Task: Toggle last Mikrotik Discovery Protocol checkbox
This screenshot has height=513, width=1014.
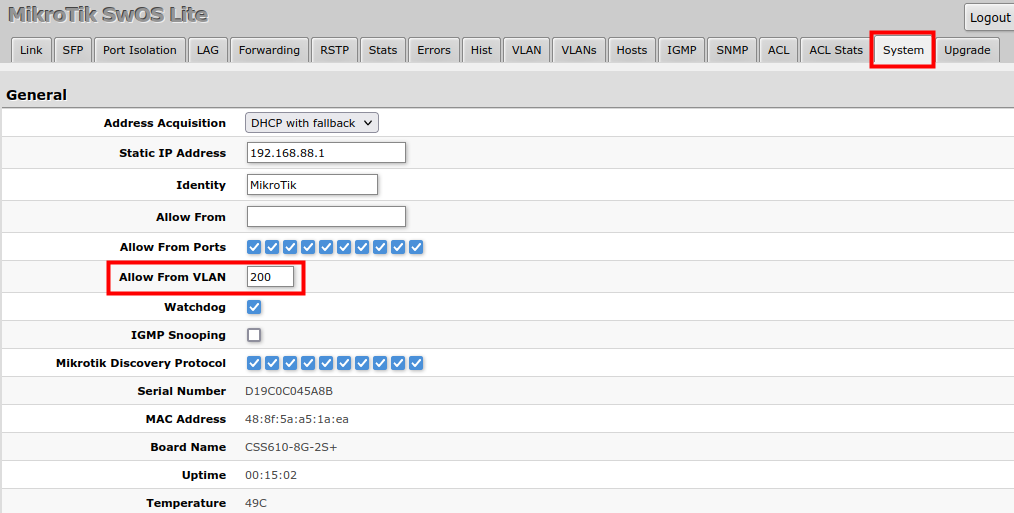Action: 416,363
